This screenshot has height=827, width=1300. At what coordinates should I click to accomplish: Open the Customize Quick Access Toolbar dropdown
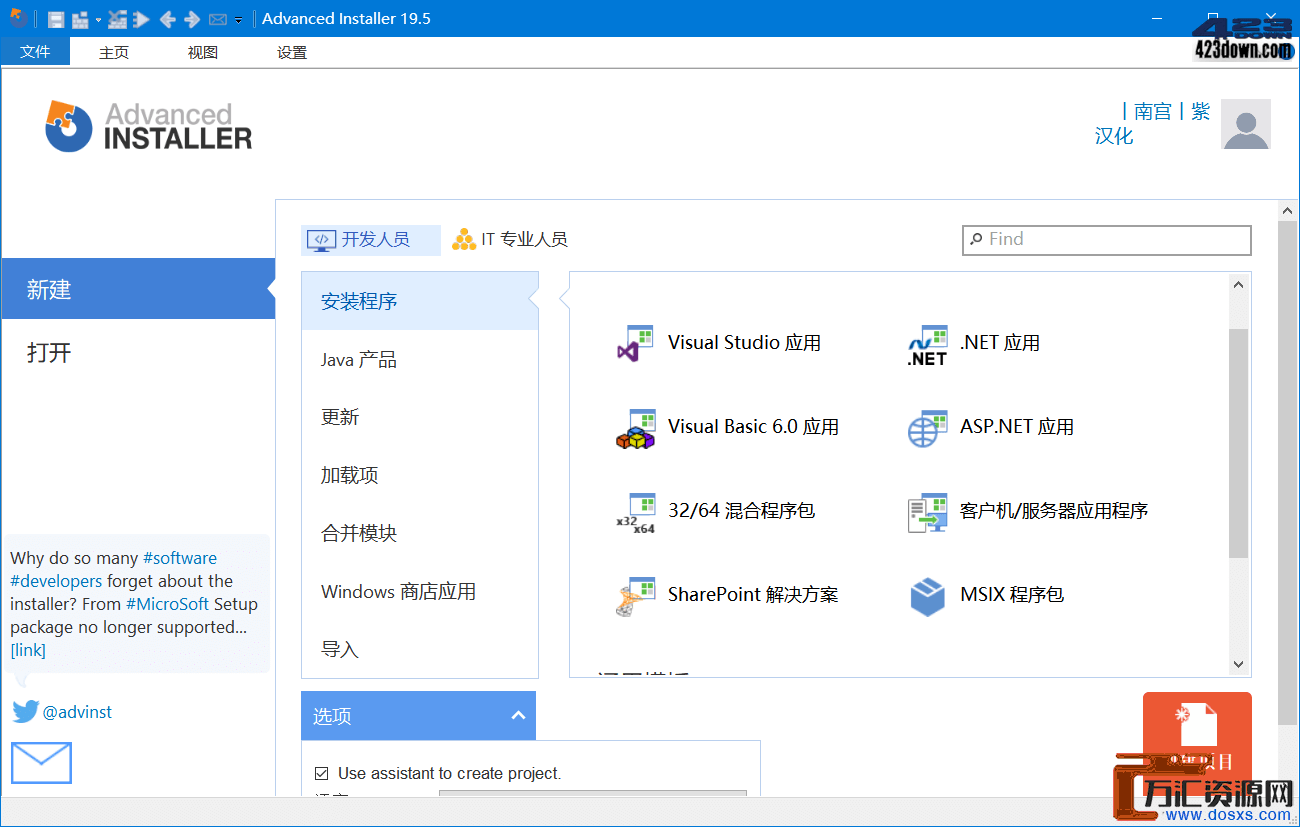coord(238,20)
